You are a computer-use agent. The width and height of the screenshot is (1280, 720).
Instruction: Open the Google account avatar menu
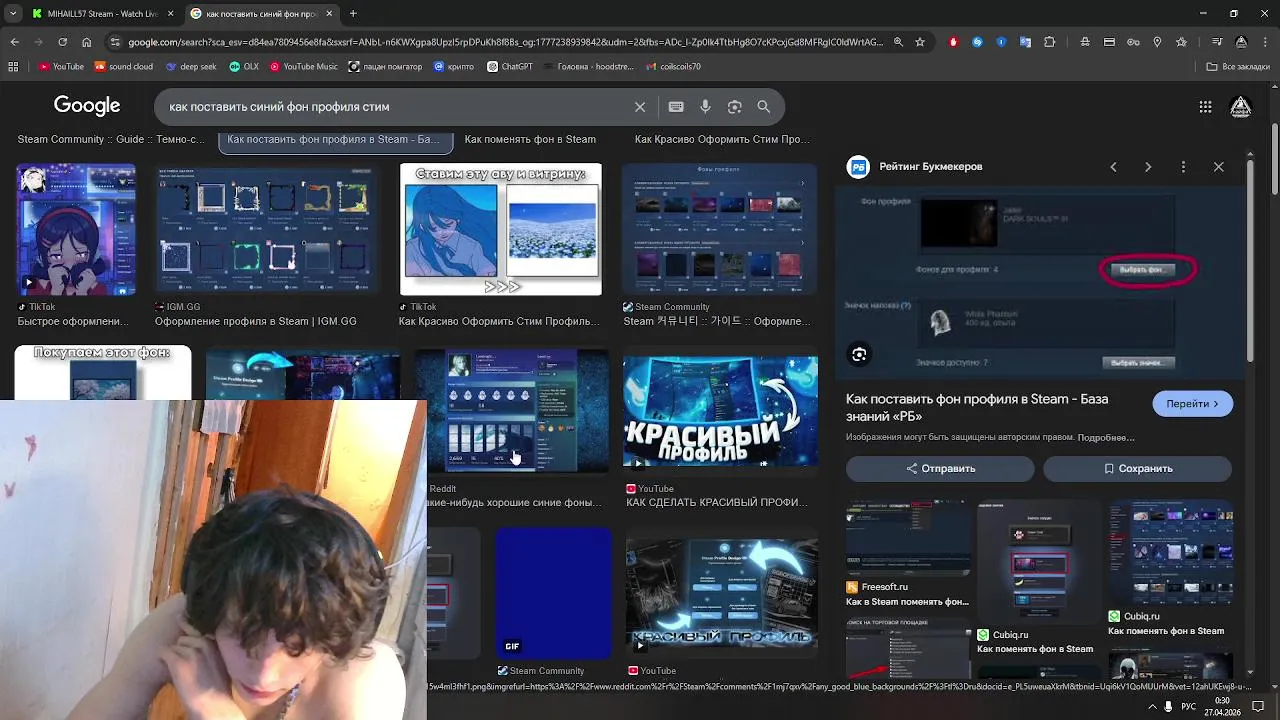pyautogui.click(x=1241, y=107)
